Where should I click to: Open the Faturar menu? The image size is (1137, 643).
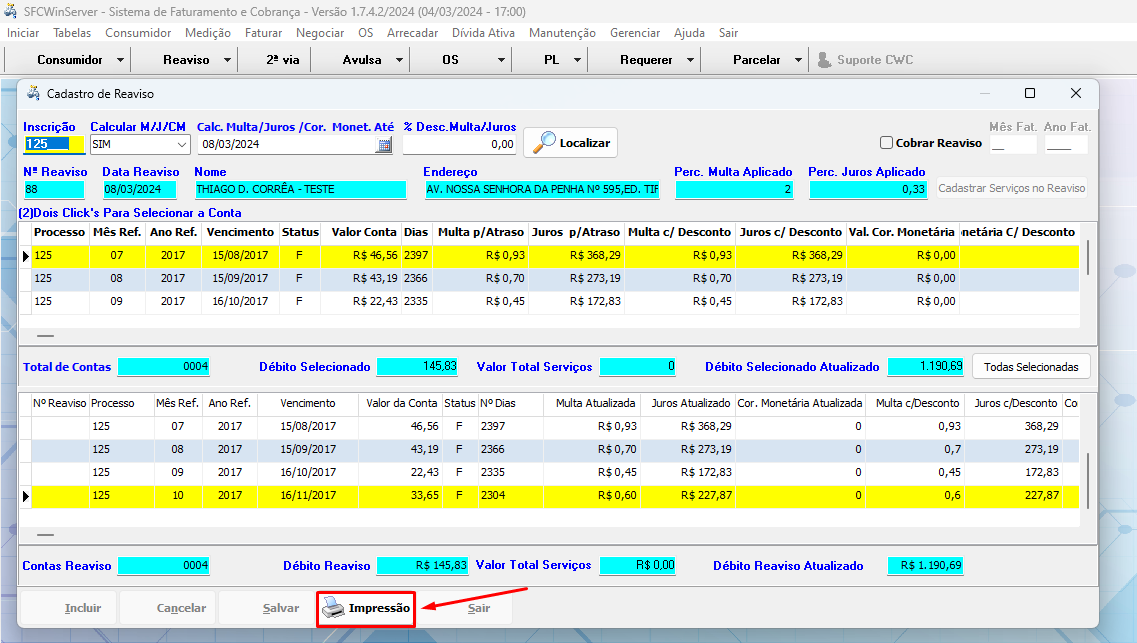(x=263, y=33)
